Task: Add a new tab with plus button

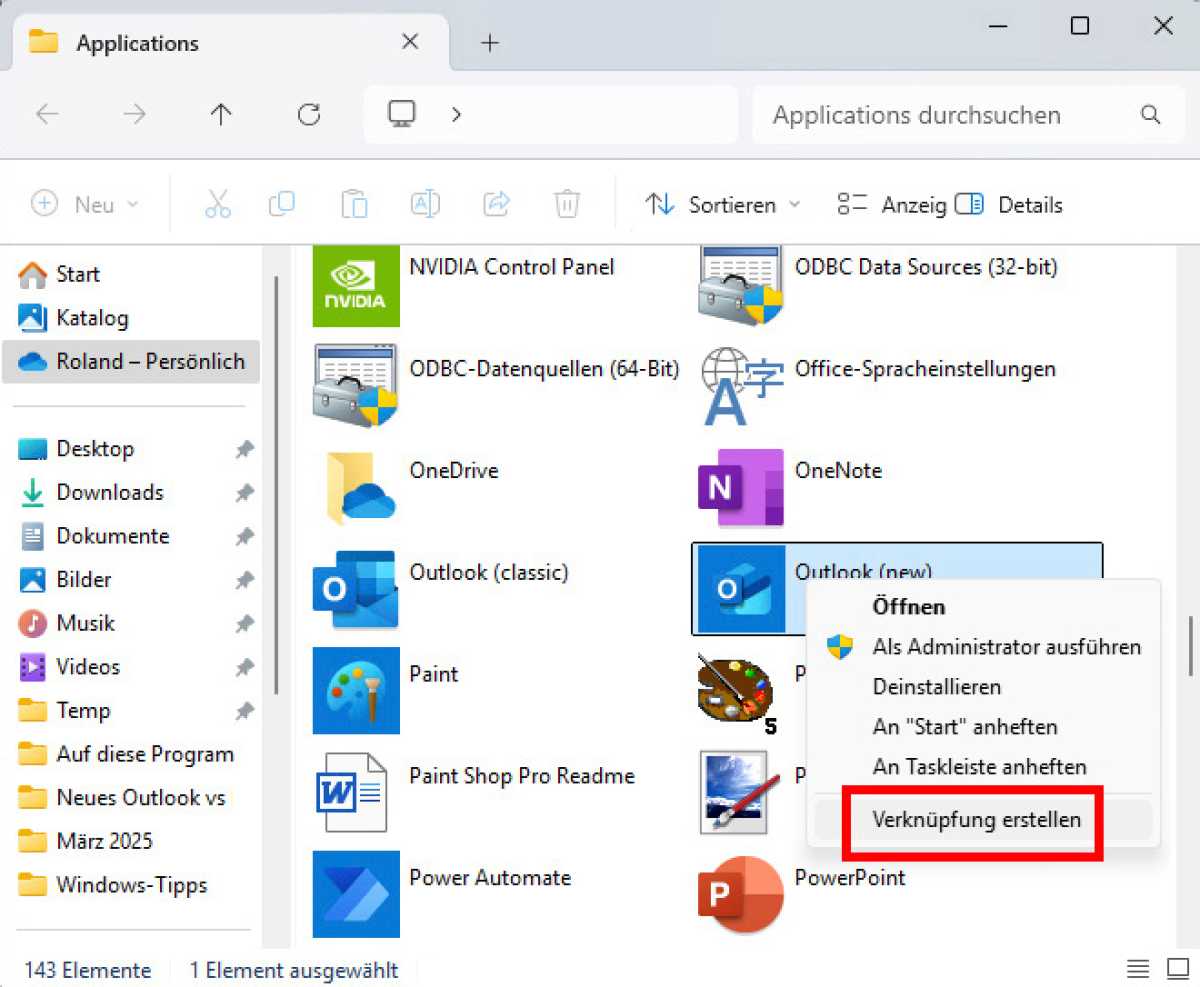Action: [x=489, y=43]
